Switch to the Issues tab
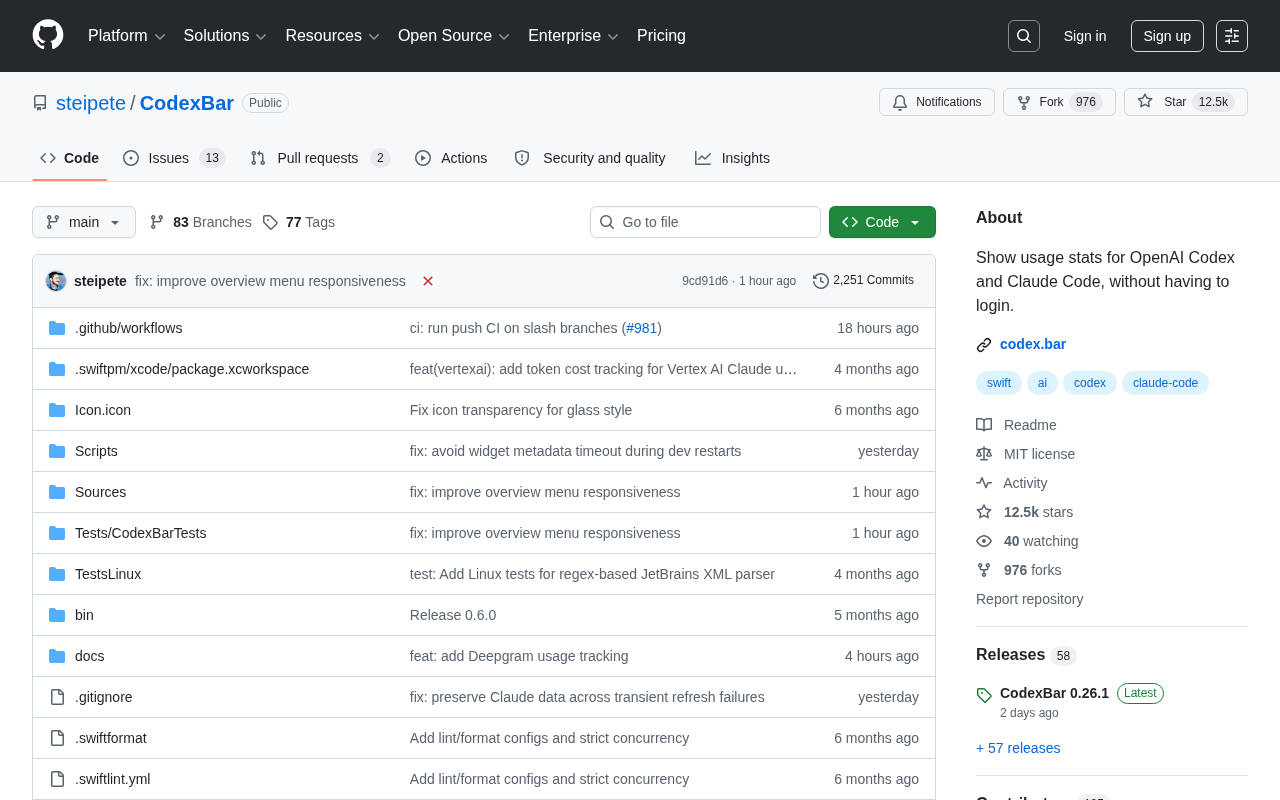This screenshot has width=1280, height=800. click(174, 158)
